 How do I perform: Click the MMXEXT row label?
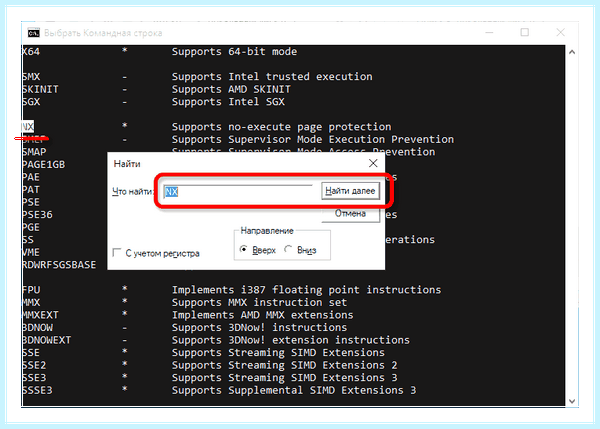tap(40, 315)
